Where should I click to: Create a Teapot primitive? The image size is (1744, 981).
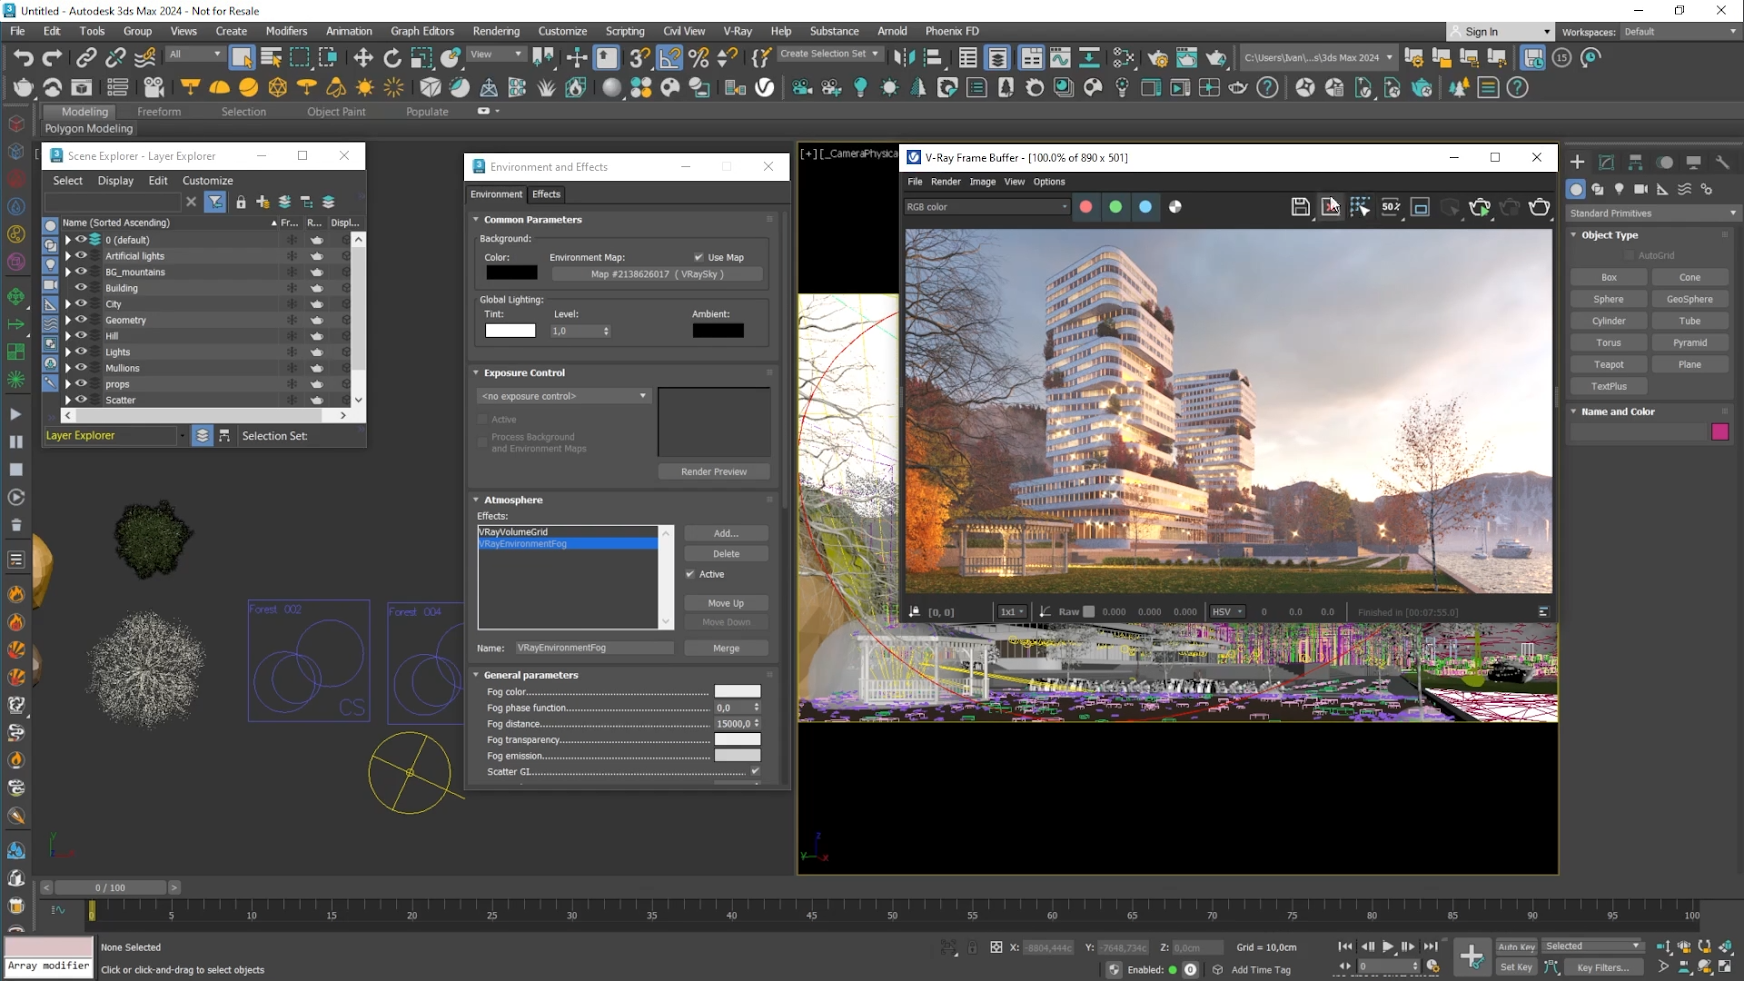coord(1608,364)
